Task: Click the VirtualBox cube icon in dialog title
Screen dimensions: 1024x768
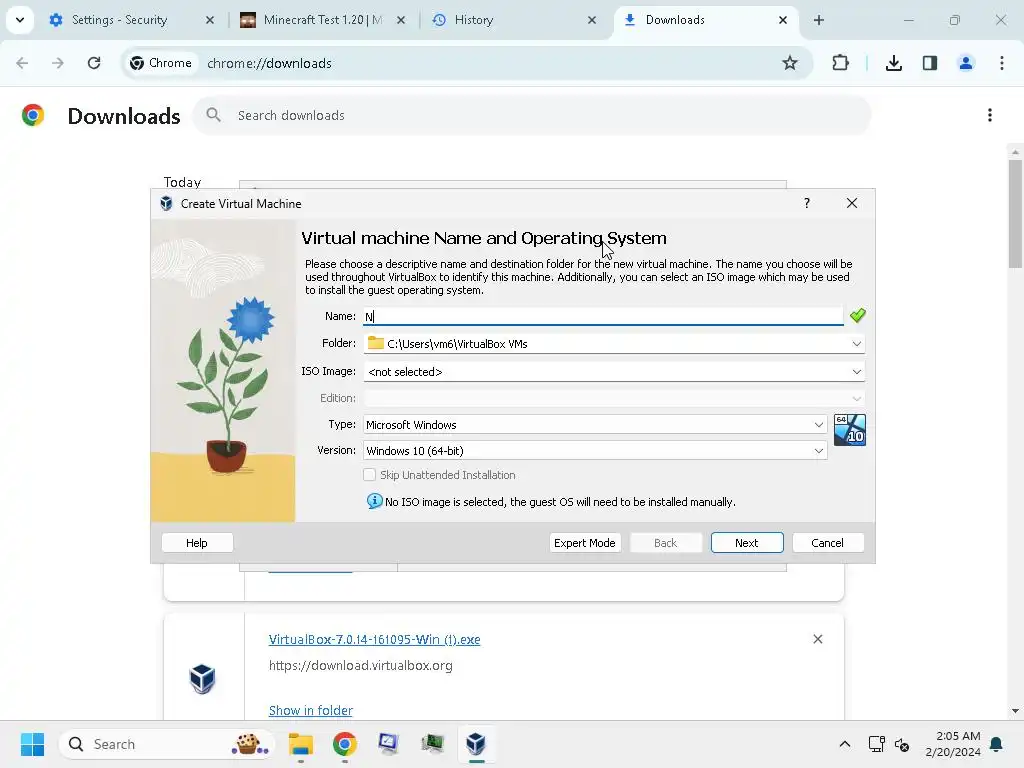Action: 167,203
